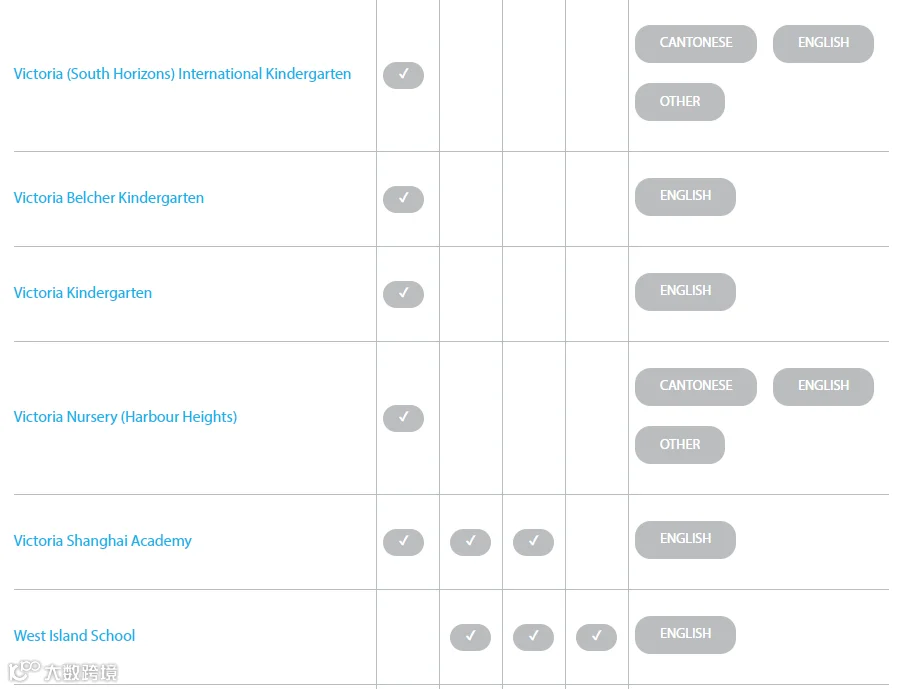Image resolution: width=898 pixels, height=689 pixels.
Task: Open the West Island School link
Action: pos(74,636)
